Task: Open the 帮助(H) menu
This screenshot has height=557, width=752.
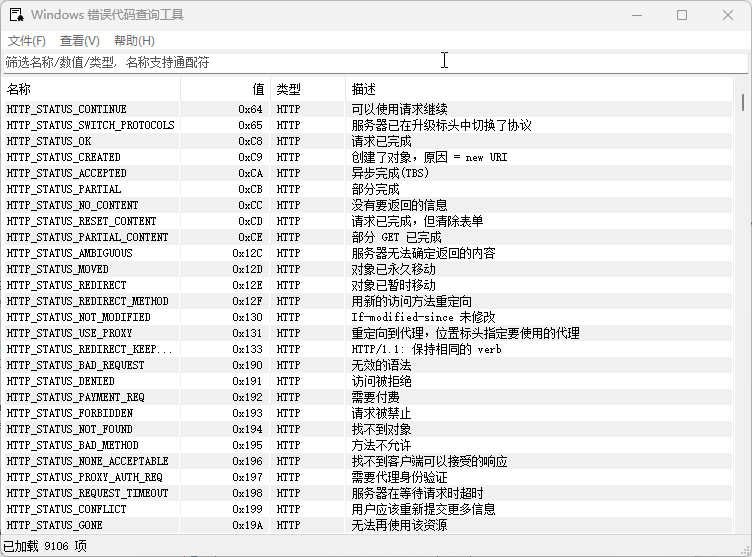Action: (x=134, y=41)
